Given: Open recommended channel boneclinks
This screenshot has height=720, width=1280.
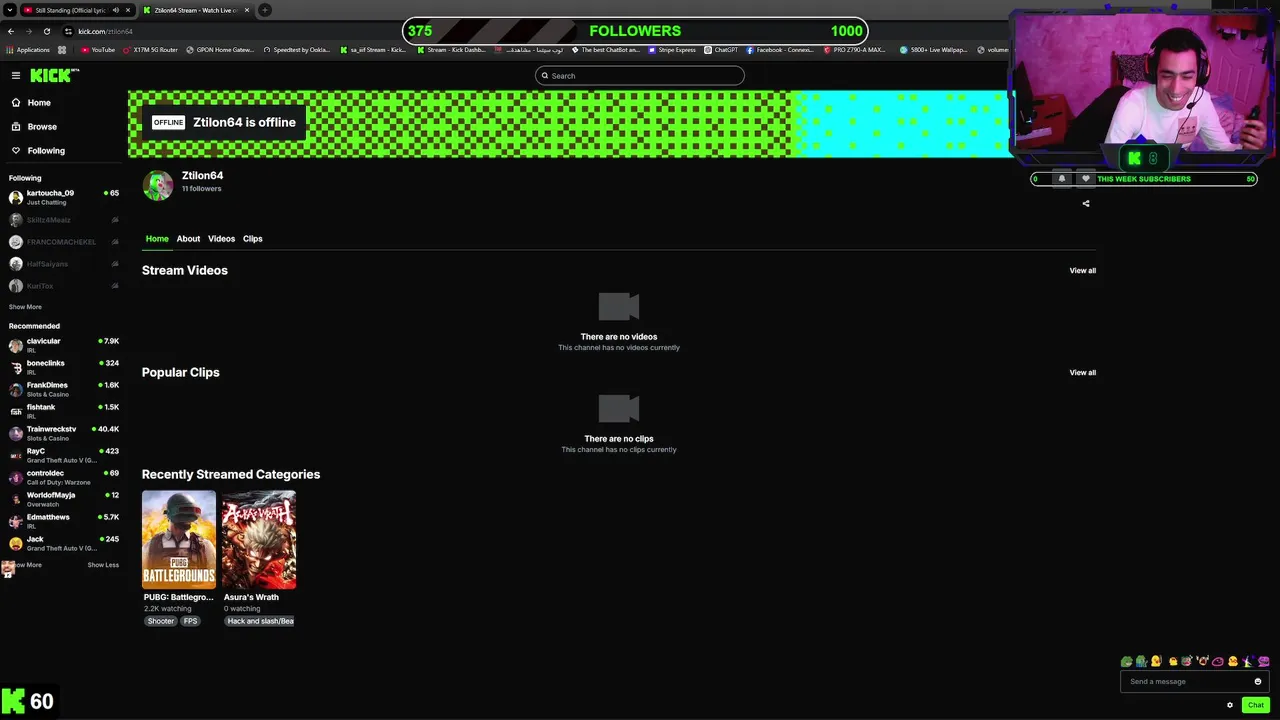Looking at the screenshot, I should [x=64, y=367].
